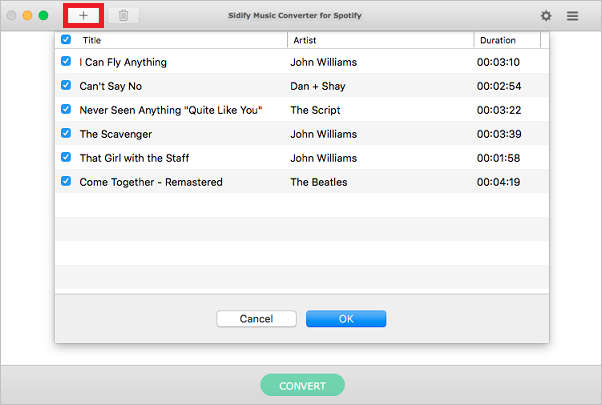Click duration 00:04:19
This screenshot has width=602, height=405.
[498, 182]
